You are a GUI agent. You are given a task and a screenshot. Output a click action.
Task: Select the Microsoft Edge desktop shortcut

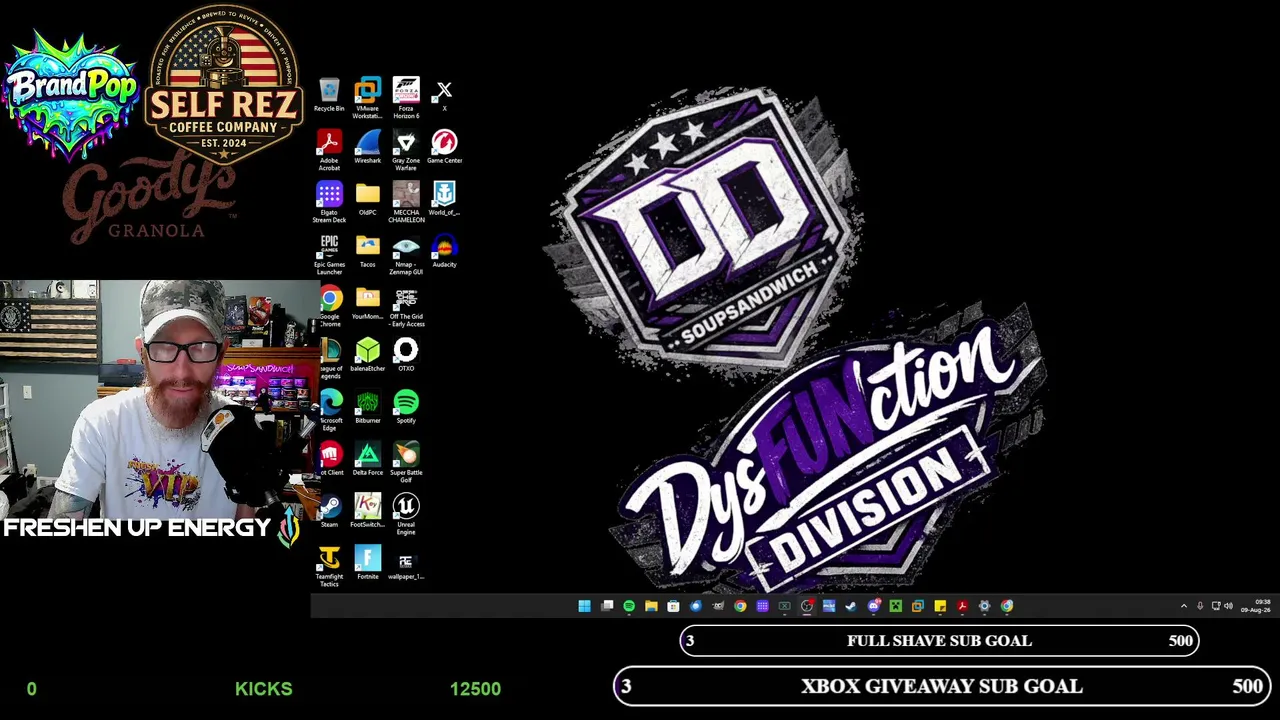[x=330, y=410]
